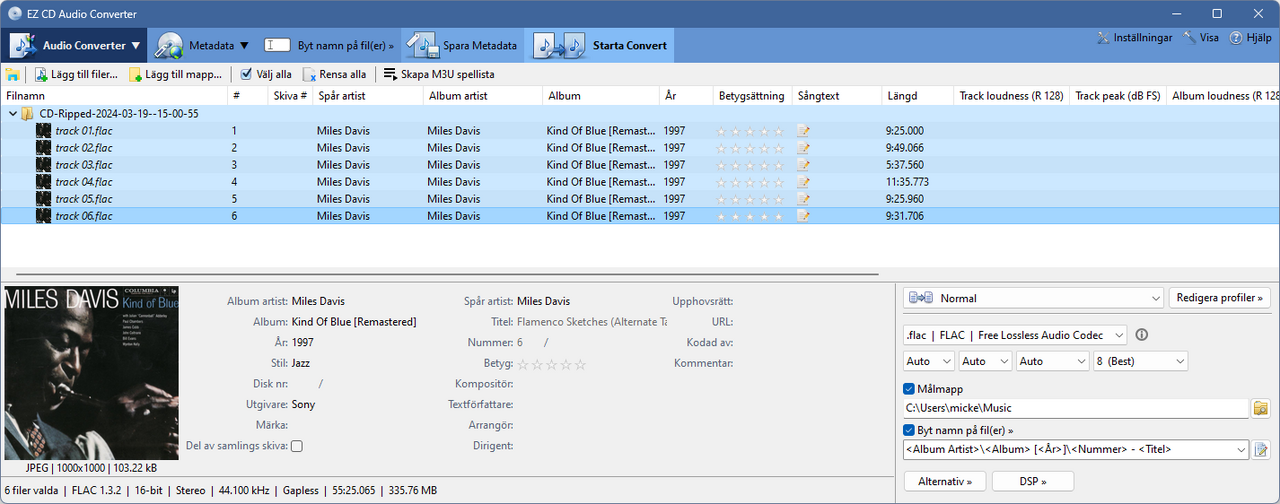The image size is (1280, 504).
Task: Open the third Auto dropdown
Action: [1052, 361]
